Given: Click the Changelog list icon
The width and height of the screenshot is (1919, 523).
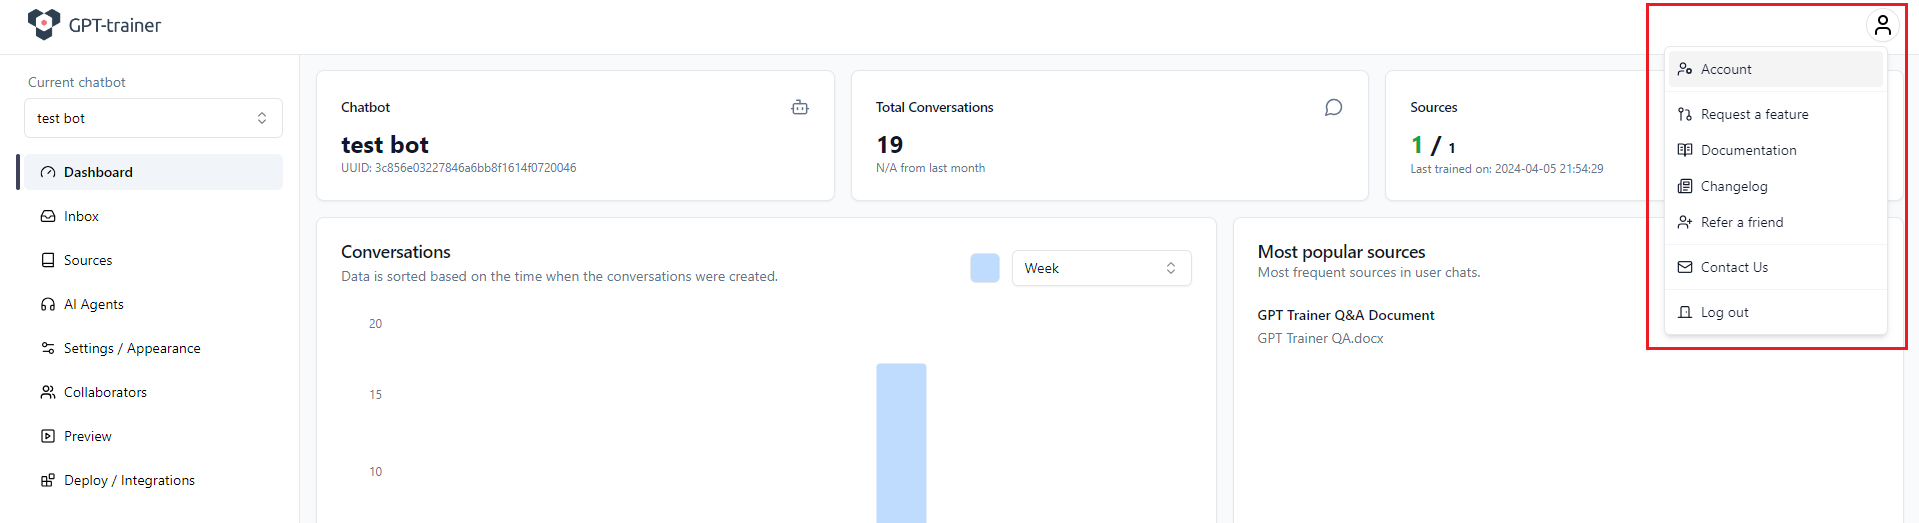Looking at the screenshot, I should (x=1685, y=186).
